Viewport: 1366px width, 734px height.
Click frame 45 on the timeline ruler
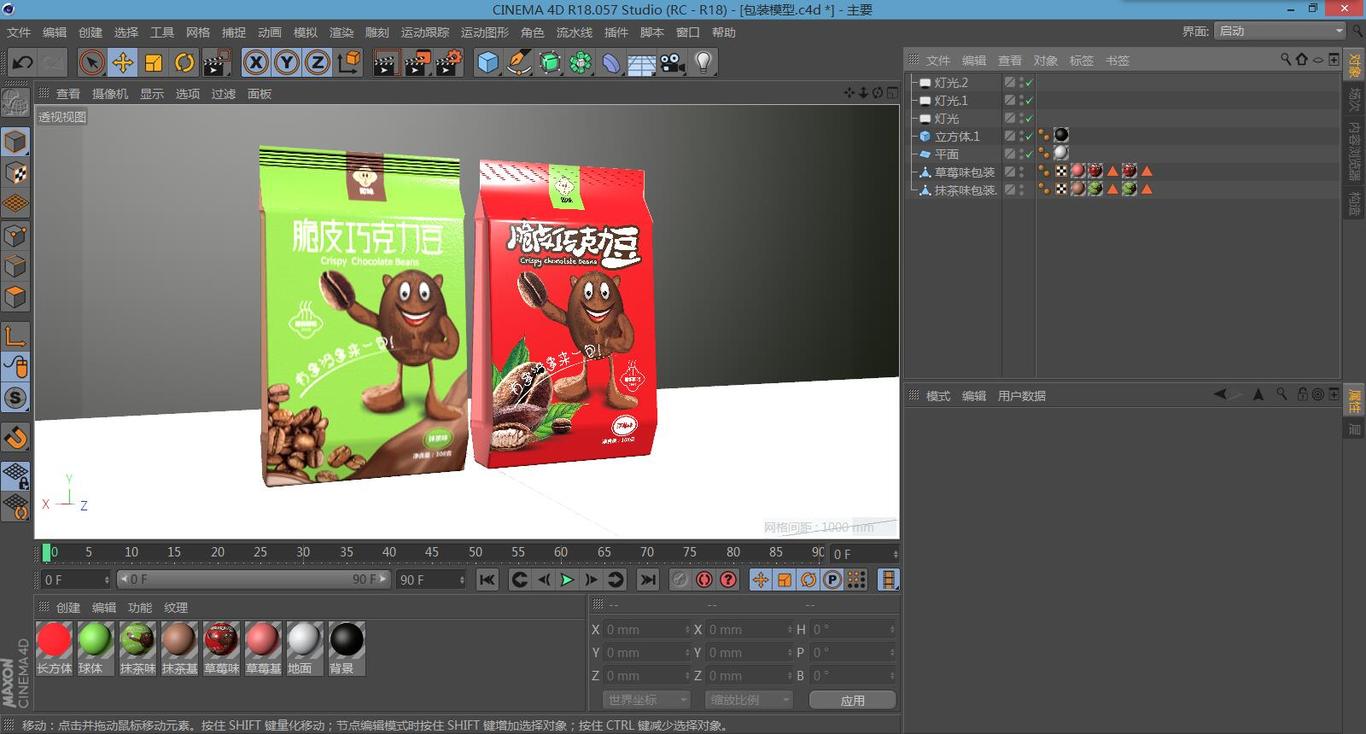pos(432,552)
